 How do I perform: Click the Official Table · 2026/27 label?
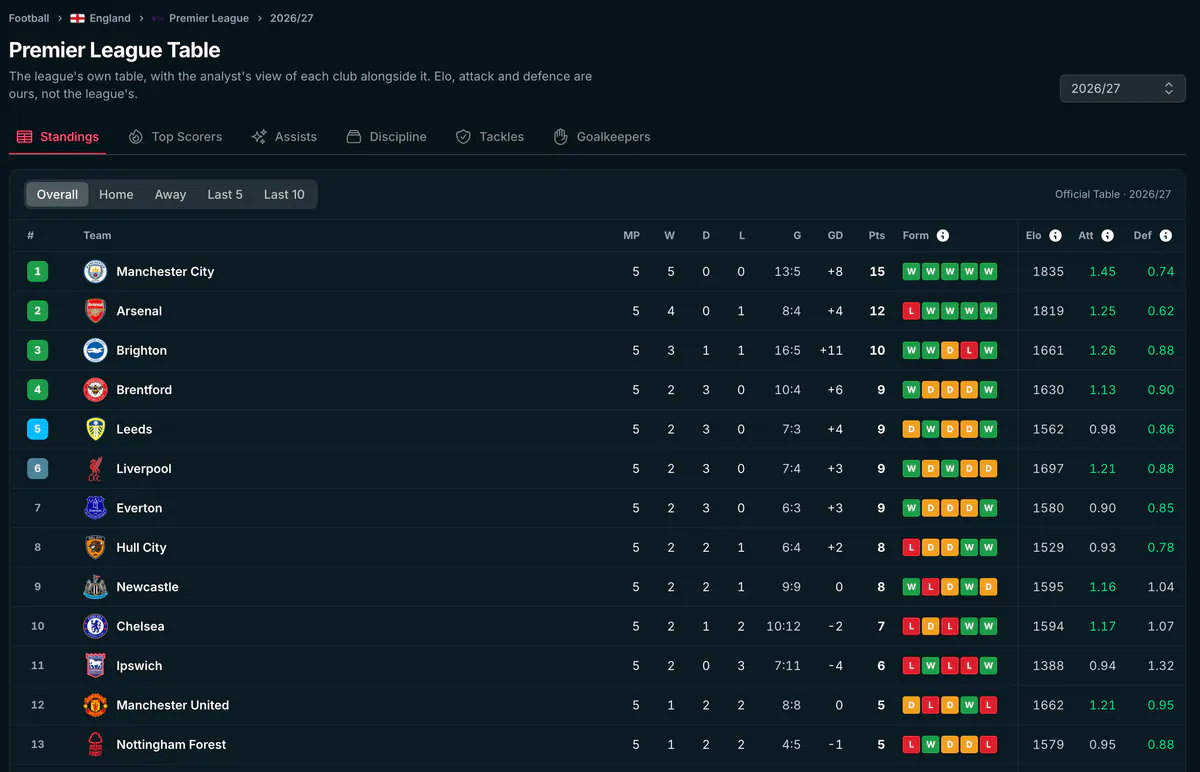(1113, 194)
